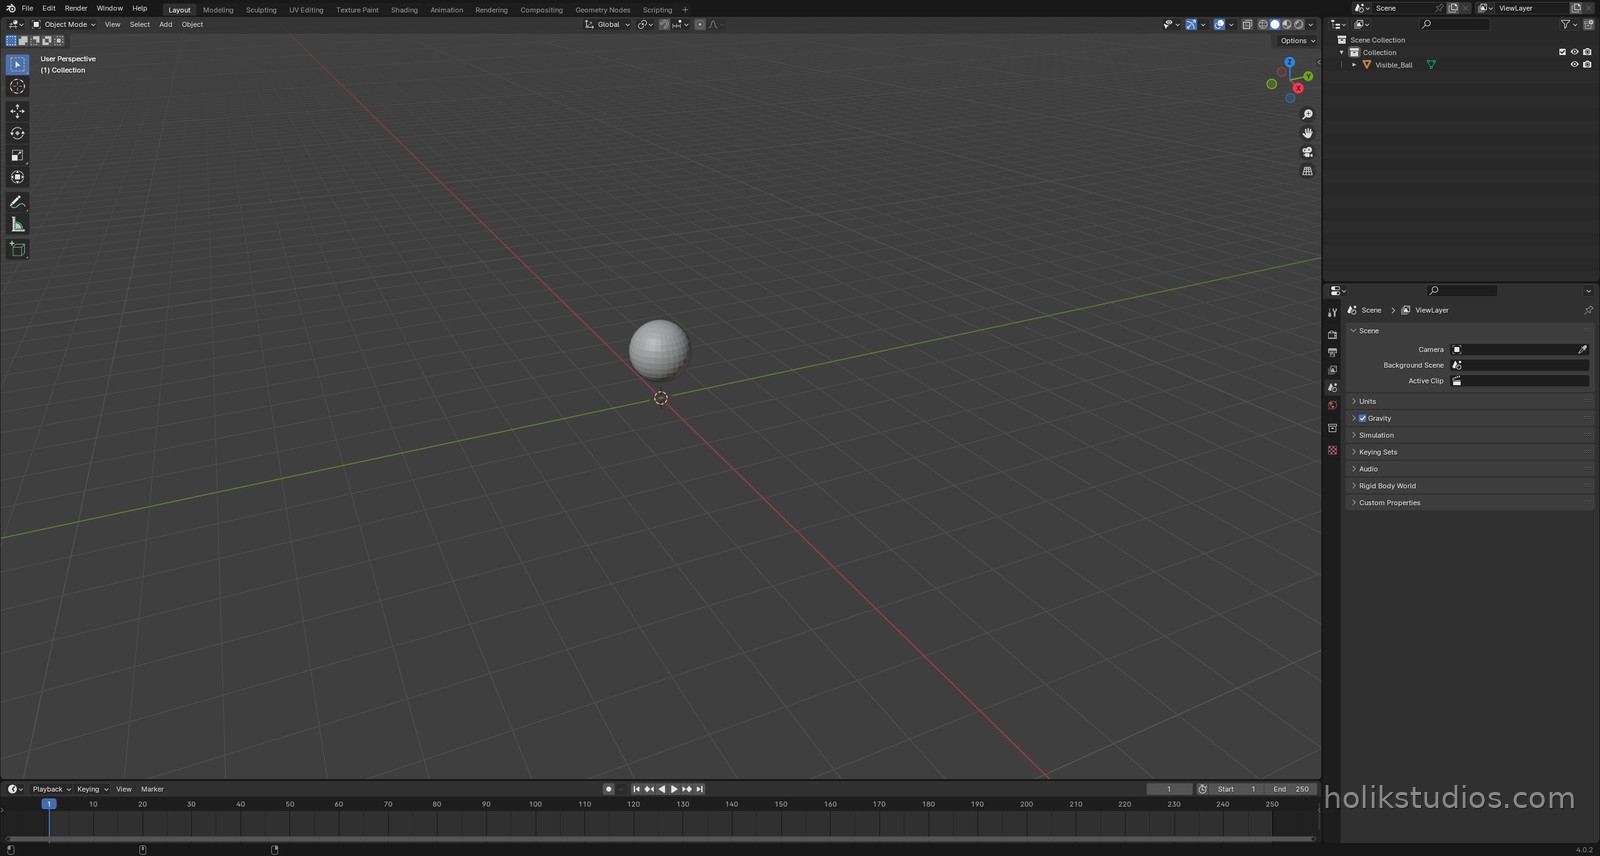Jump to the timeline end frame
The height and width of the screenshot is (856, 1600).
pos(699,789)
